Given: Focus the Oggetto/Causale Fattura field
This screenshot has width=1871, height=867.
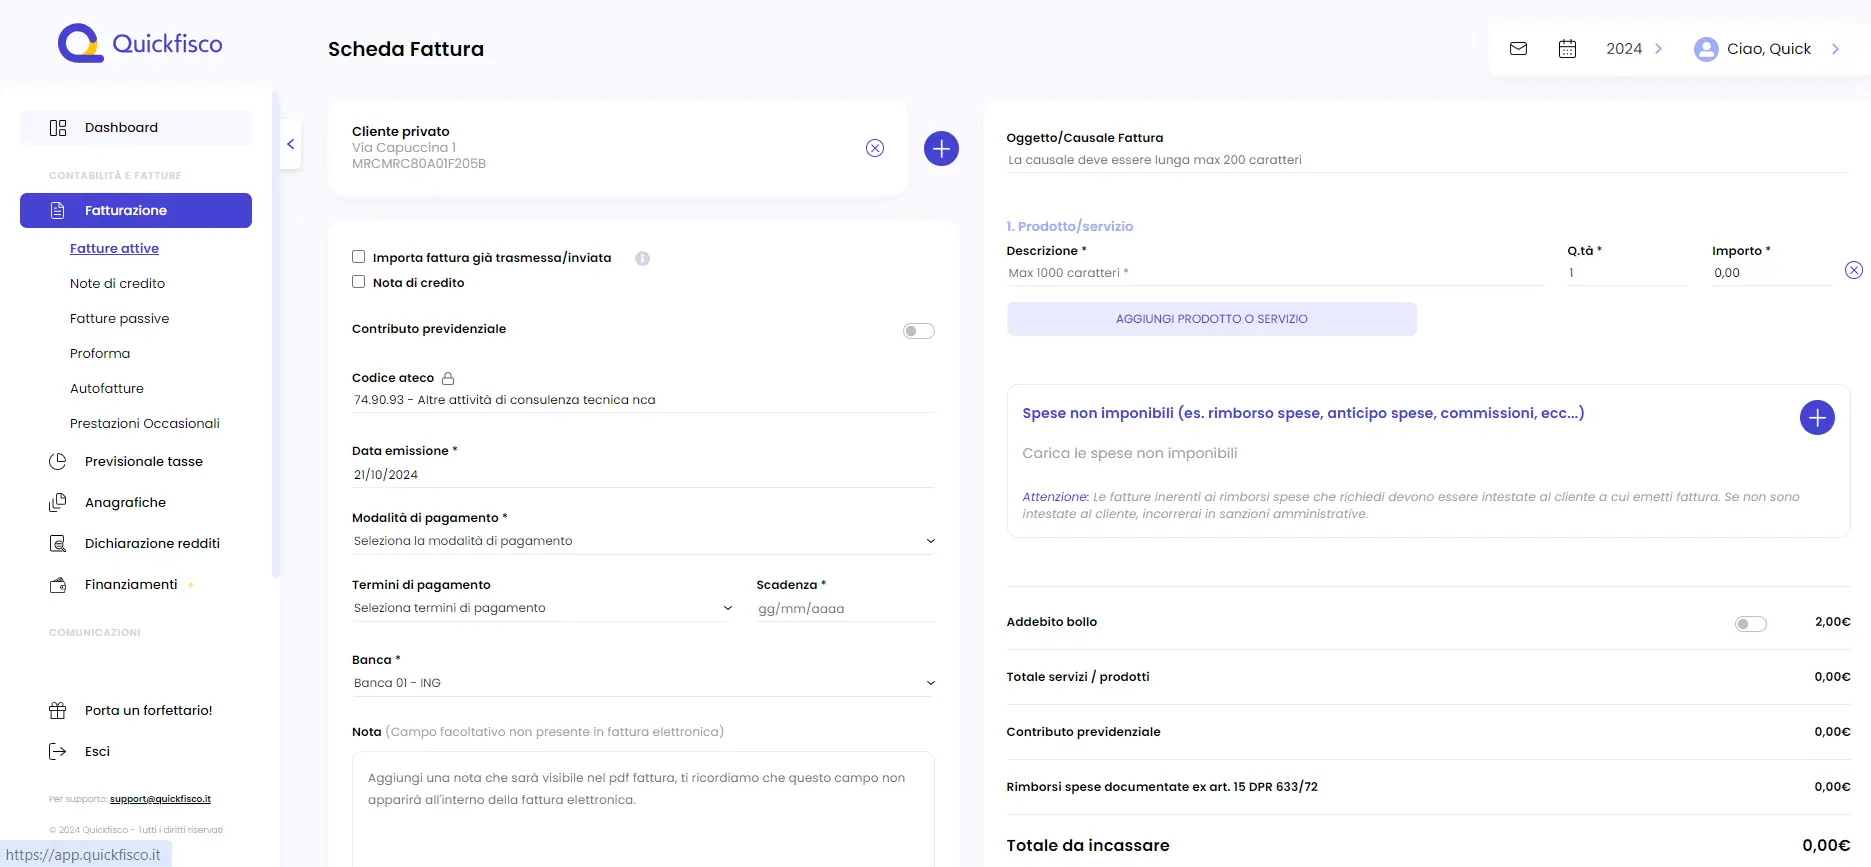Looking at the screenshot, I should coord(1428,160).
